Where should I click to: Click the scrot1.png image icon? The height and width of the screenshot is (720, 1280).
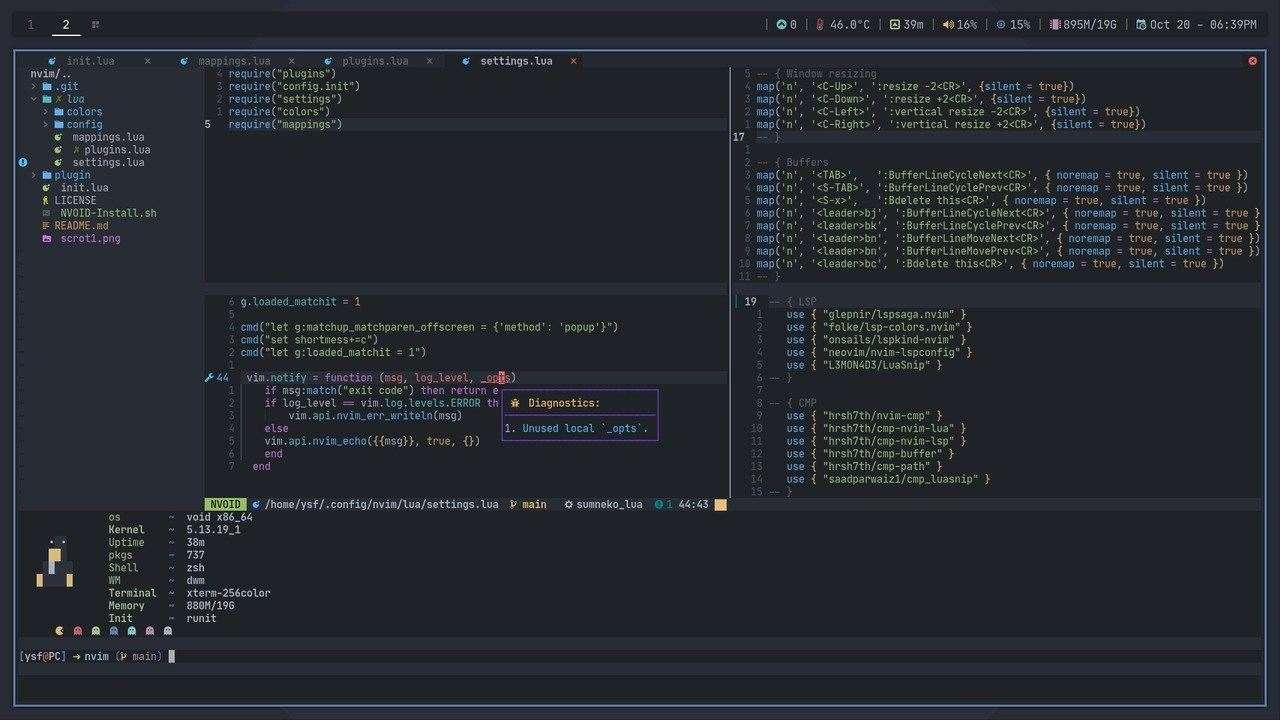[47, 238]
